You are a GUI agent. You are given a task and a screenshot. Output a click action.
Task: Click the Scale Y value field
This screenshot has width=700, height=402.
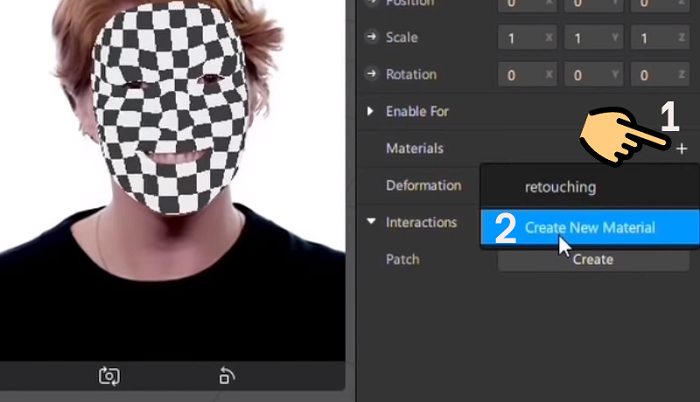(586, 40)
